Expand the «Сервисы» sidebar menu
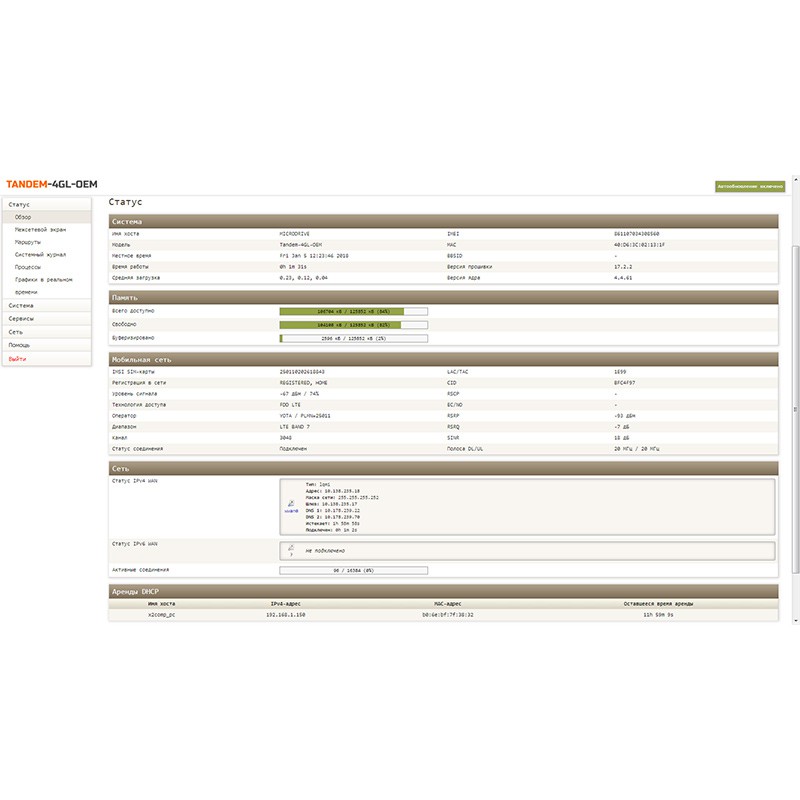Screen dimensions: 800x800 click(22, 318)
